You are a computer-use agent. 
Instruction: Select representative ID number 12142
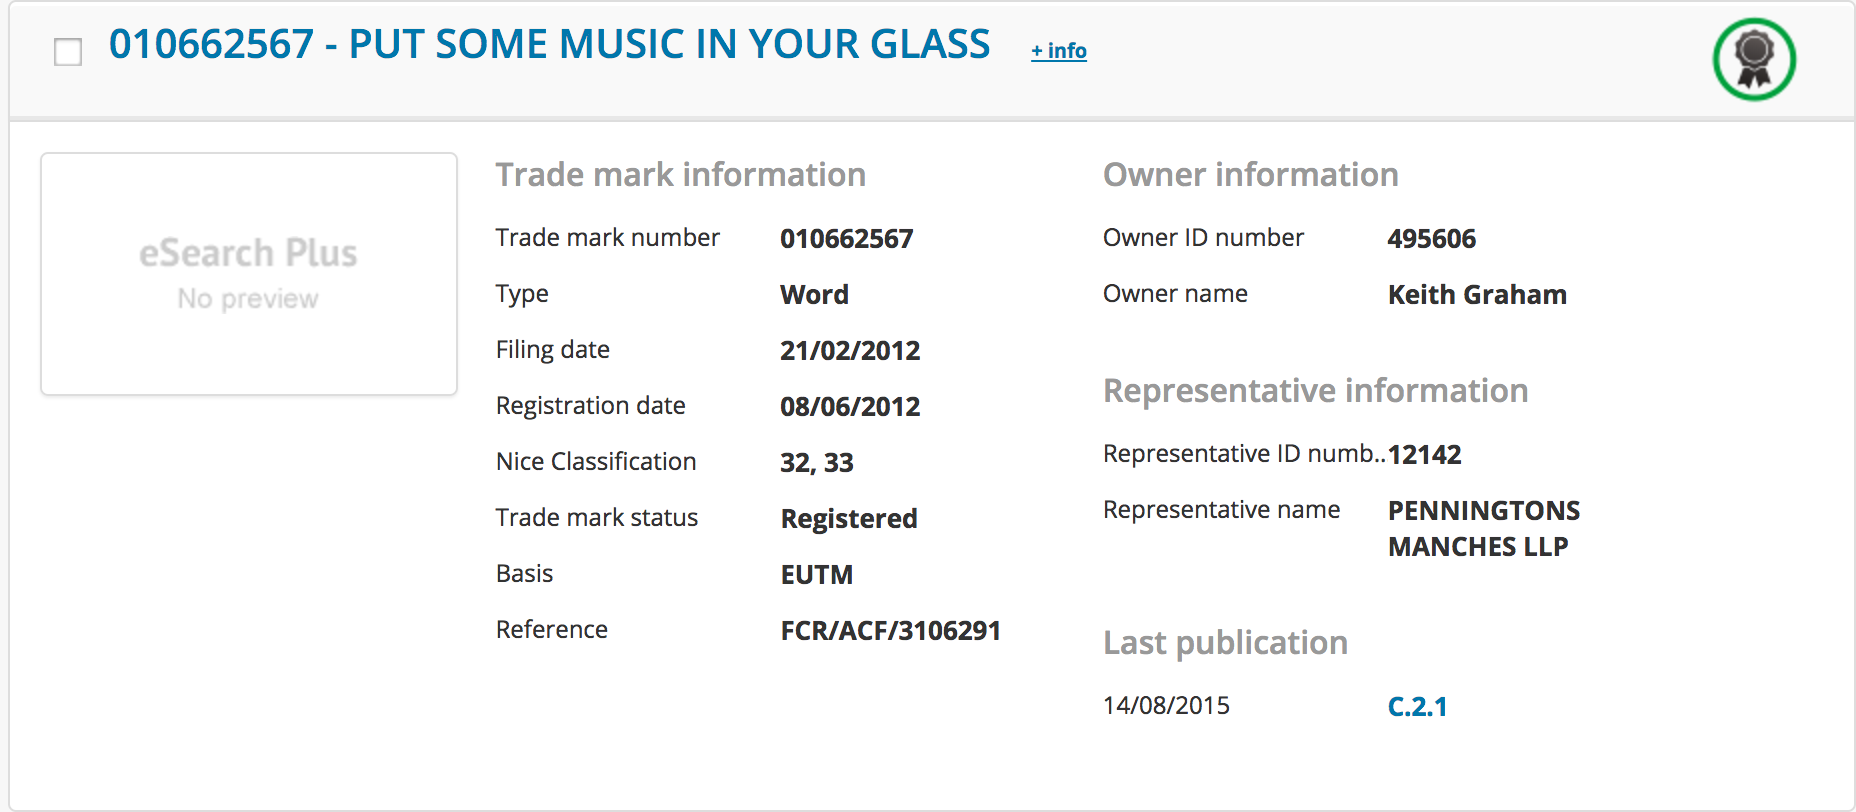(x=1425, y=455)
